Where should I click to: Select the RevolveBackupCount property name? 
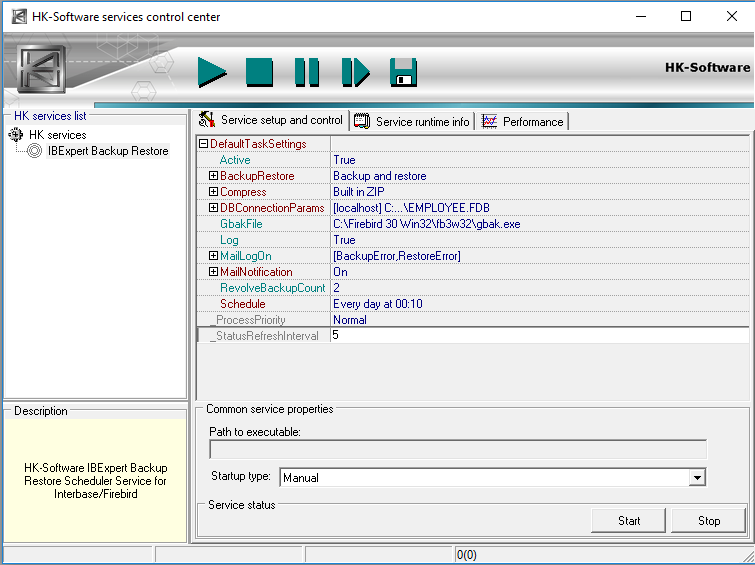pos(273,288)
